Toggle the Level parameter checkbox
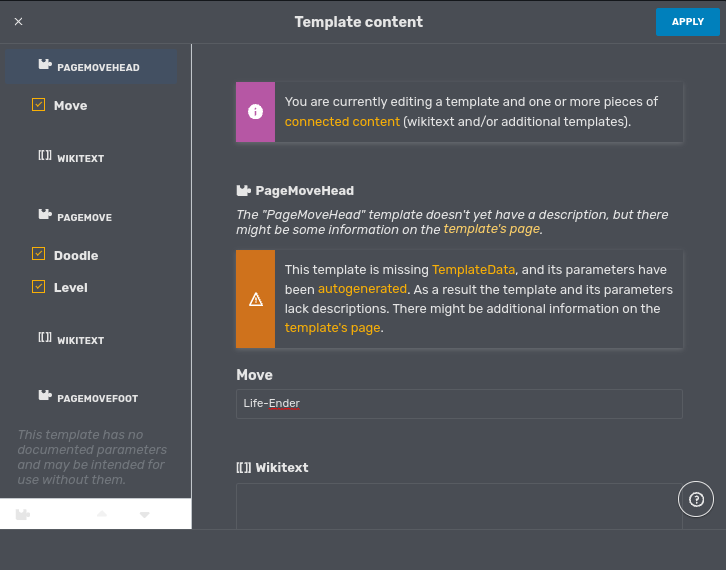 (39, 287)
